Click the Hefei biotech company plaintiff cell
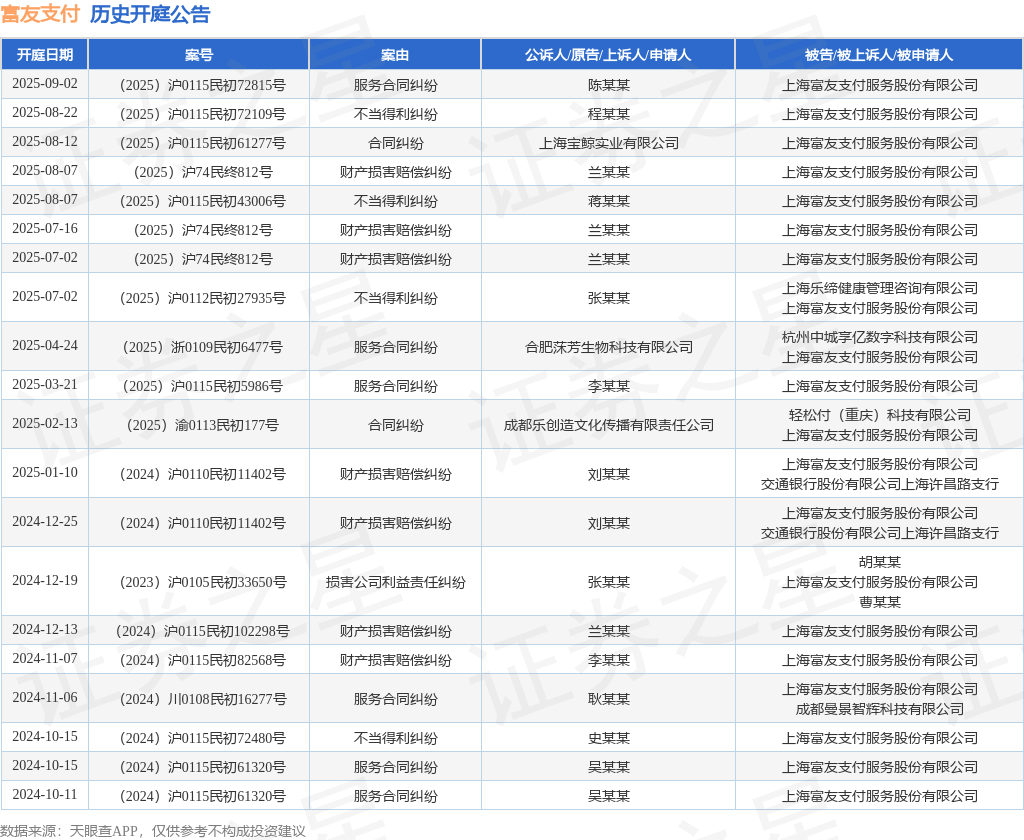 point(609,347)
